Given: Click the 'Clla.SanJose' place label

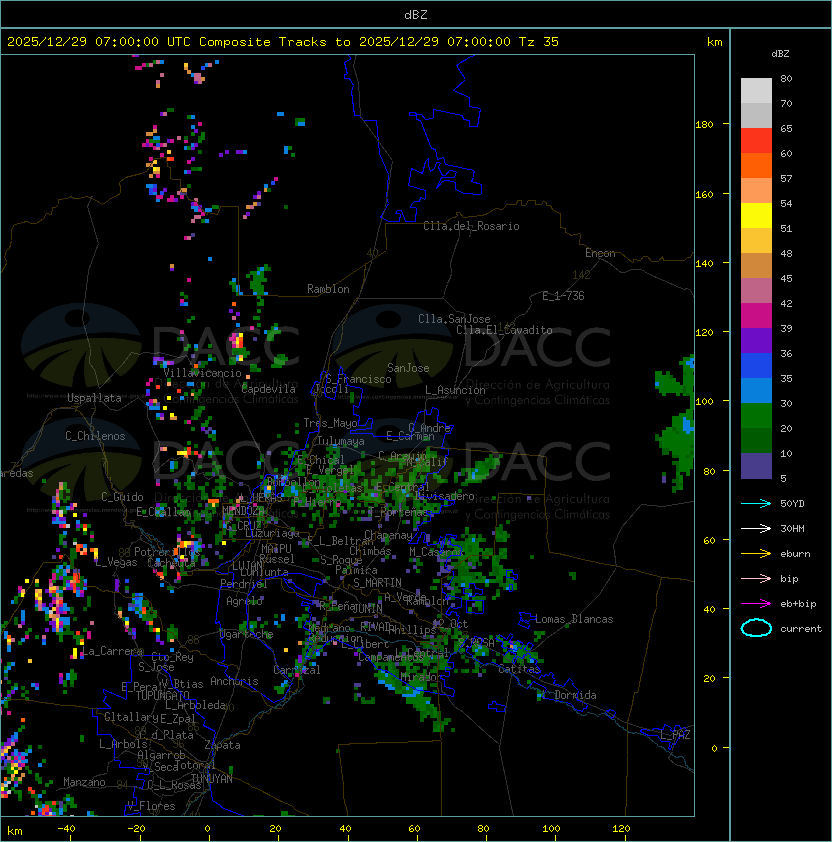Looking at the screenshot, I should (x=454, y=319).
